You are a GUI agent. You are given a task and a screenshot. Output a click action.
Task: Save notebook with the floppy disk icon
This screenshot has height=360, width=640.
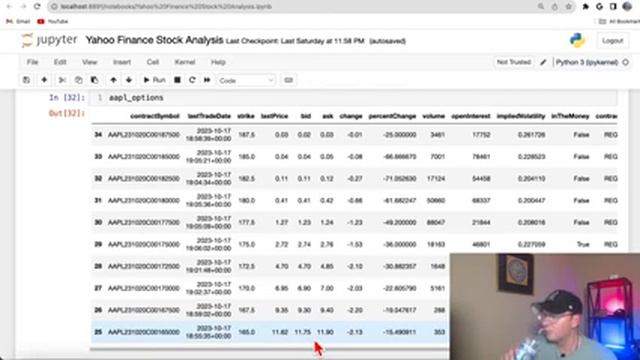pyautogui.click(x=27, y=80)
